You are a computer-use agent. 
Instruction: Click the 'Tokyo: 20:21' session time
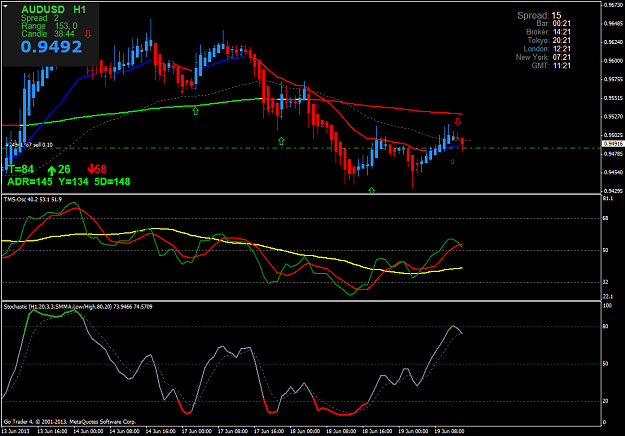tap(549, 41)
